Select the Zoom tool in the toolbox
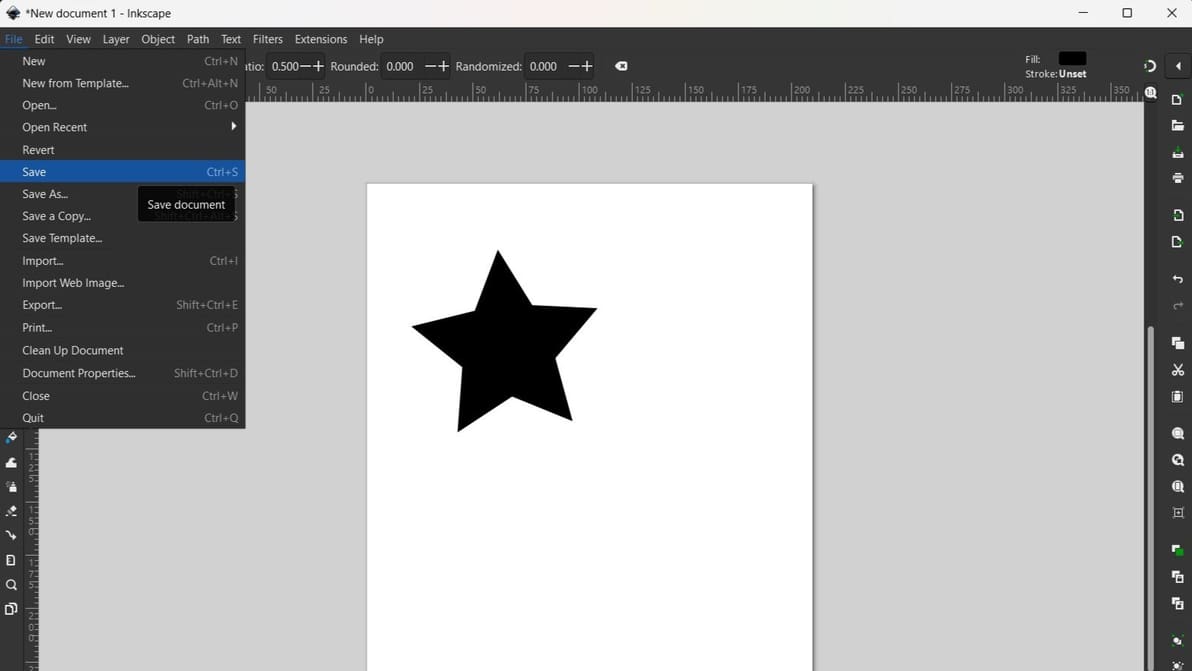 [x=12, y=585]
